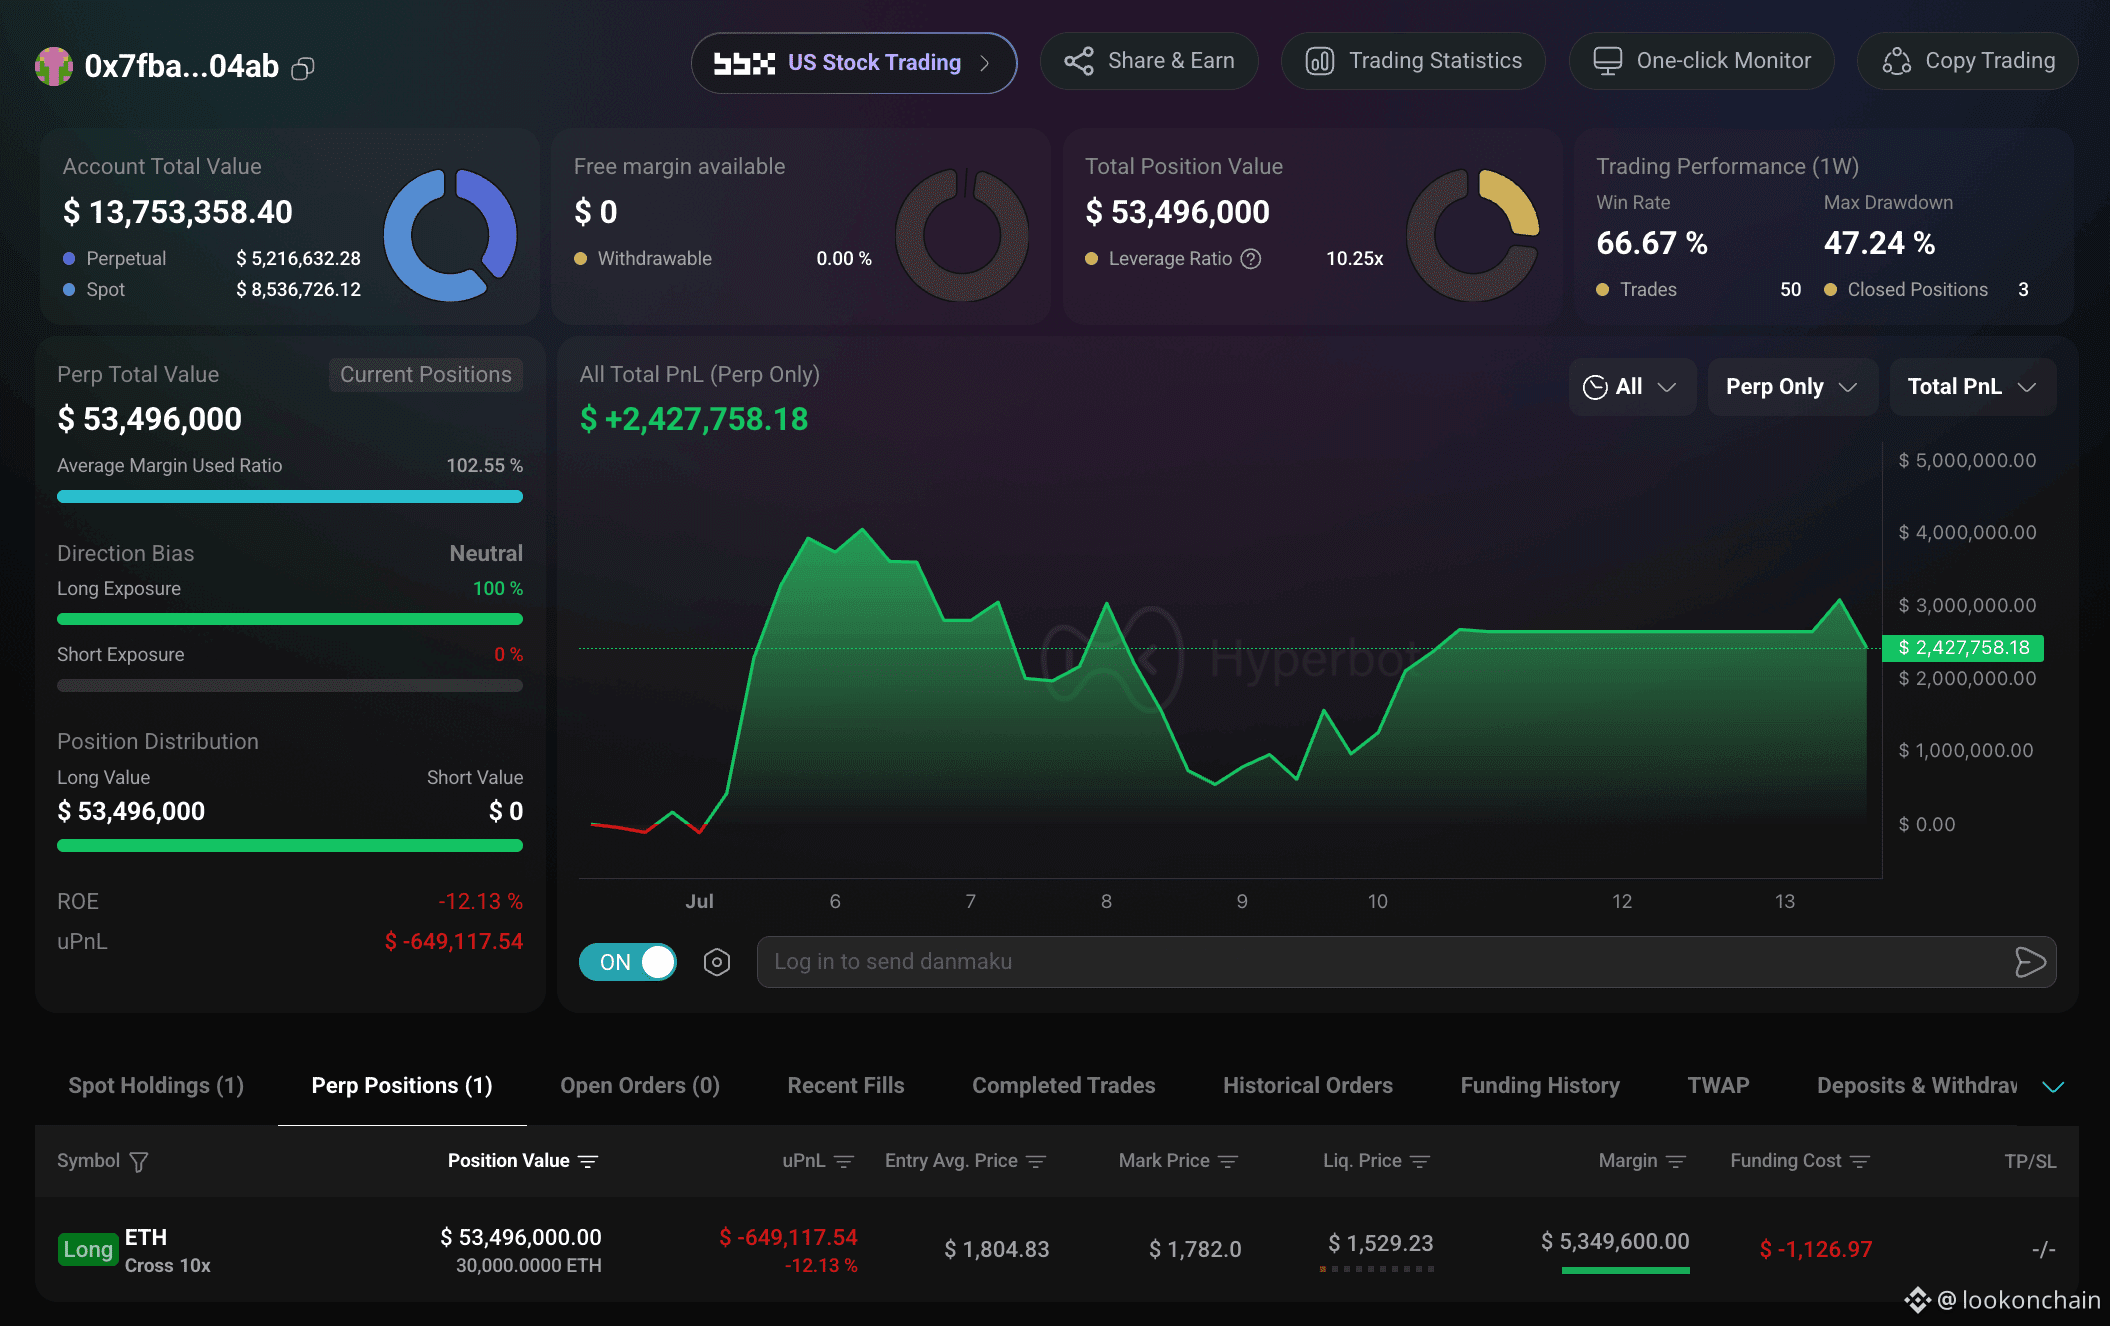Open the All time range dropdown
Image resolution: width=2110 pixels, height=1326 pixels.
[1632, 387]
